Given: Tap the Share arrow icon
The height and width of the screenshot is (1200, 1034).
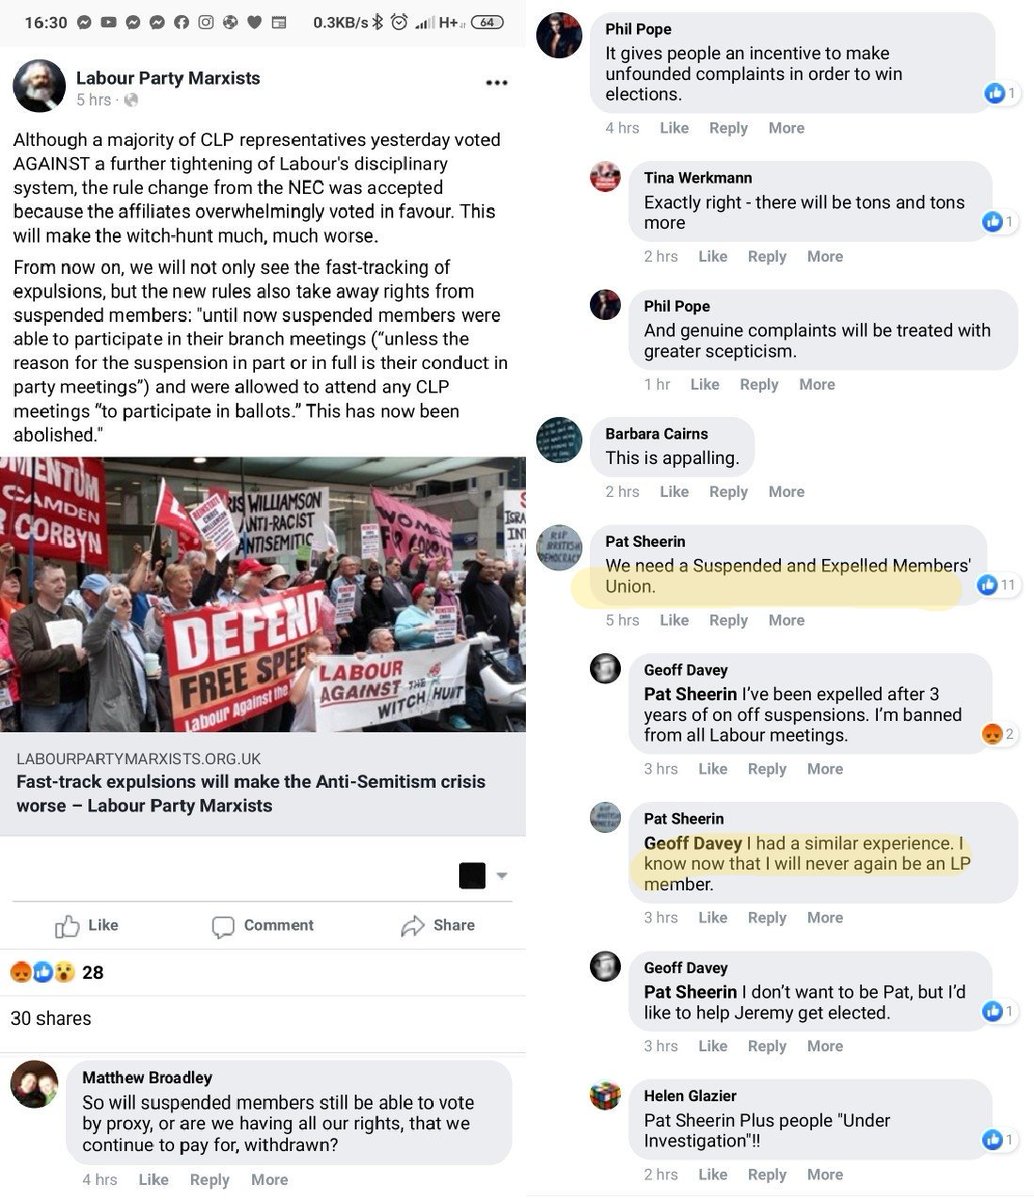Looking at the screenshot, I should [413, 927].
